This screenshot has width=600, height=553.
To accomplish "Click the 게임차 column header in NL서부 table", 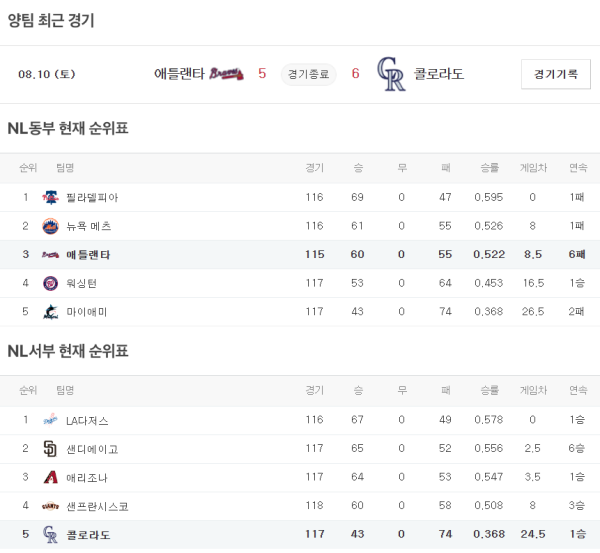I will click(533, 390).
